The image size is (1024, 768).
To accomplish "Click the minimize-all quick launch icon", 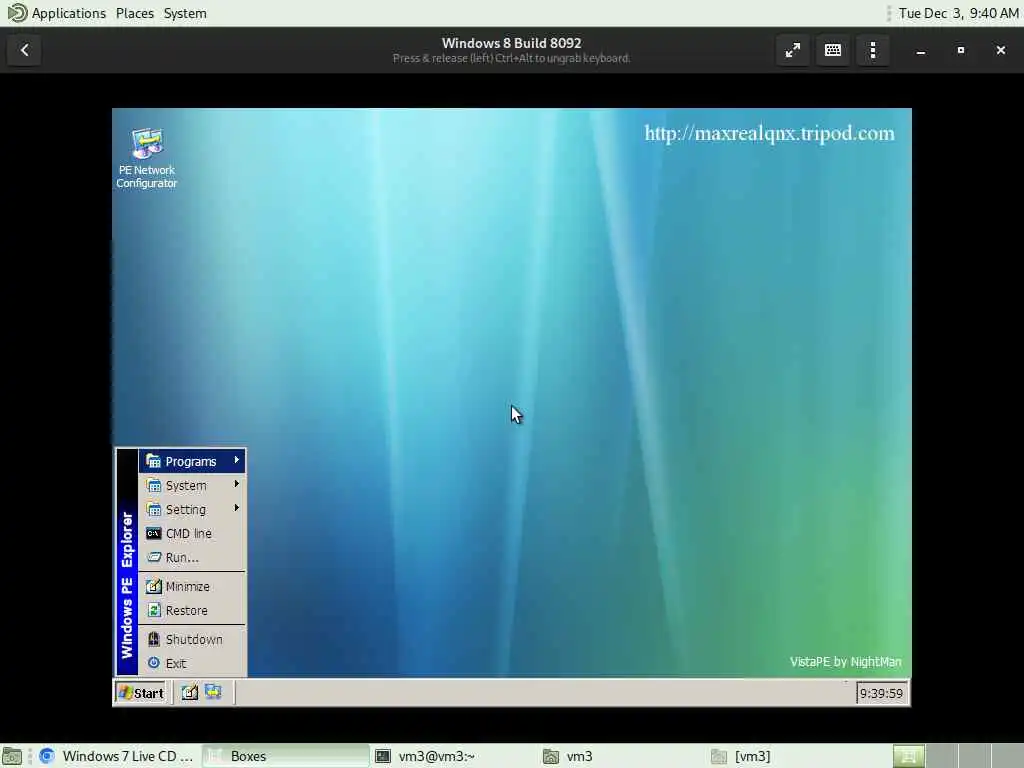I will tap(189, 692).
